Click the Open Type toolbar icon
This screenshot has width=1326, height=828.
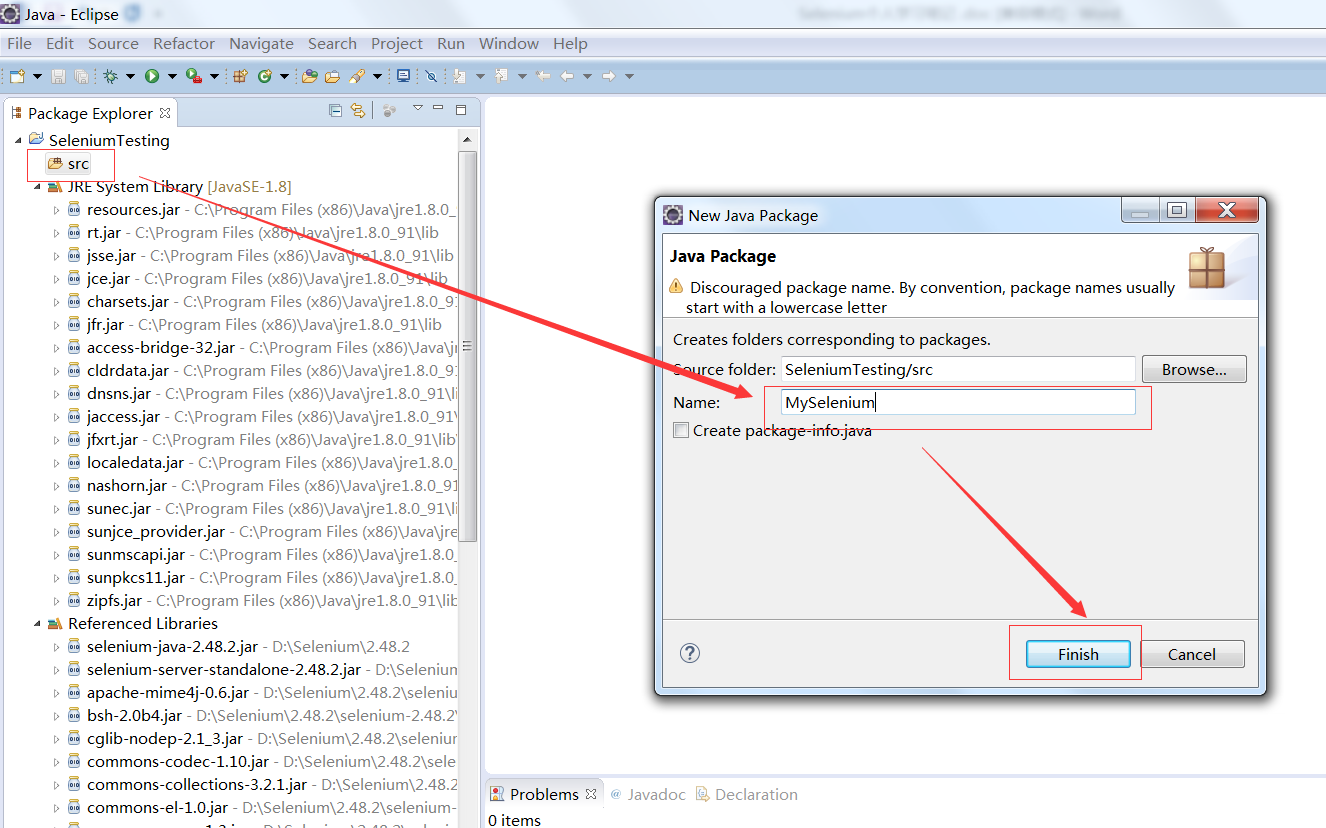coord(310,76)
